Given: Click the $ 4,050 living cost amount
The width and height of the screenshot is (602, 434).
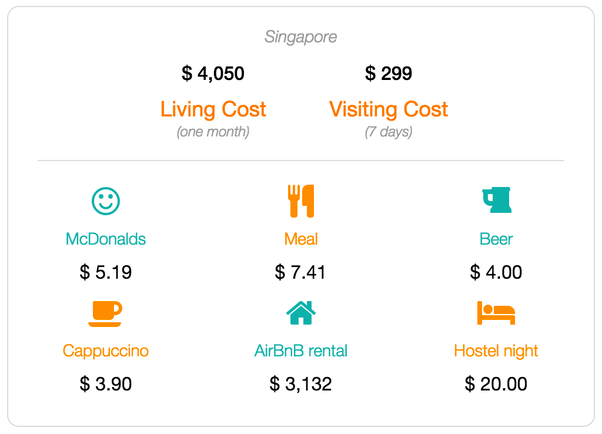Looking at the screenshot, I should tap(213, 73).
